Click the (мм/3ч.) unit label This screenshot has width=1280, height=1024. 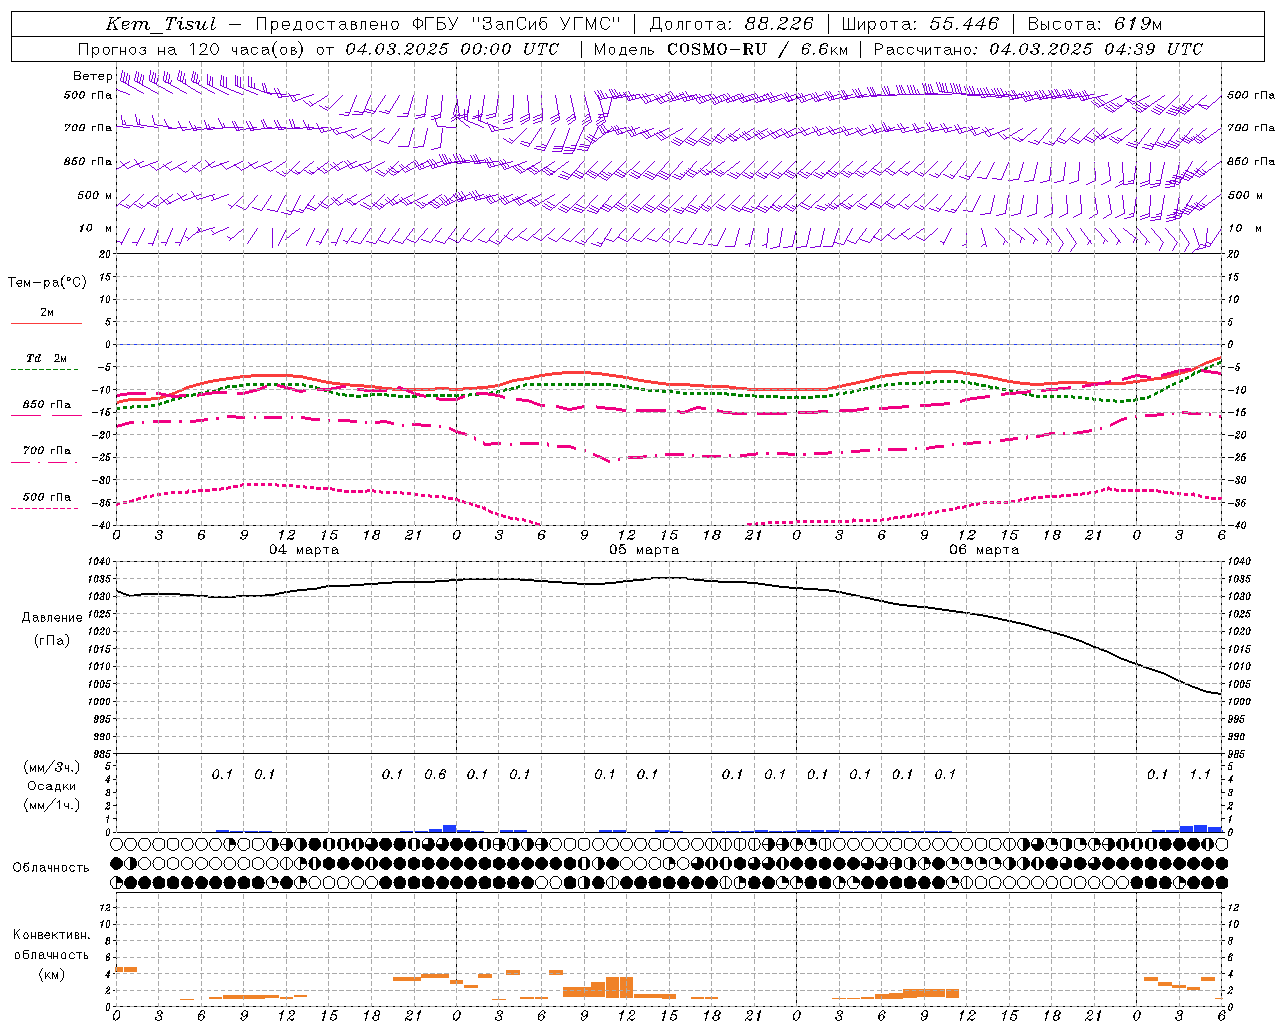click(52, 767)
